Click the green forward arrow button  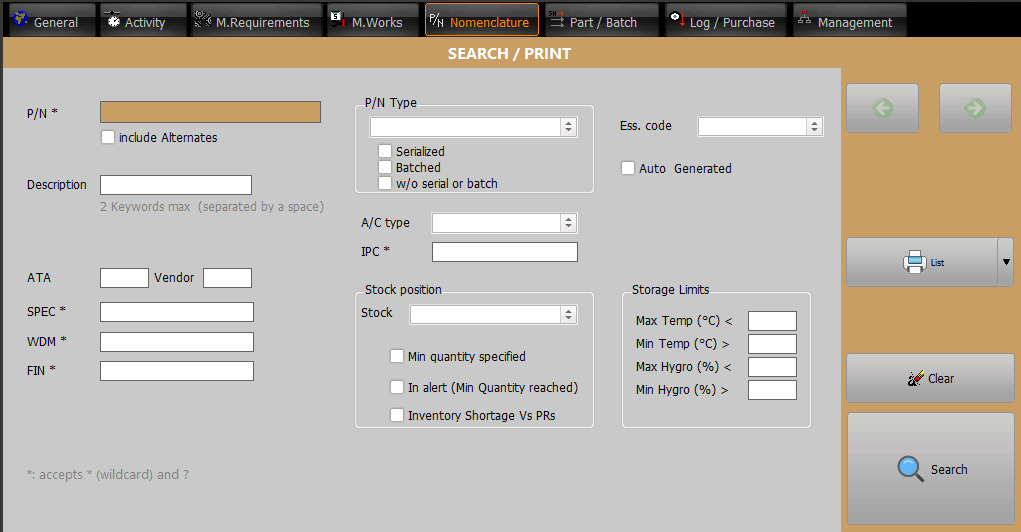click(x=975, y=108)
